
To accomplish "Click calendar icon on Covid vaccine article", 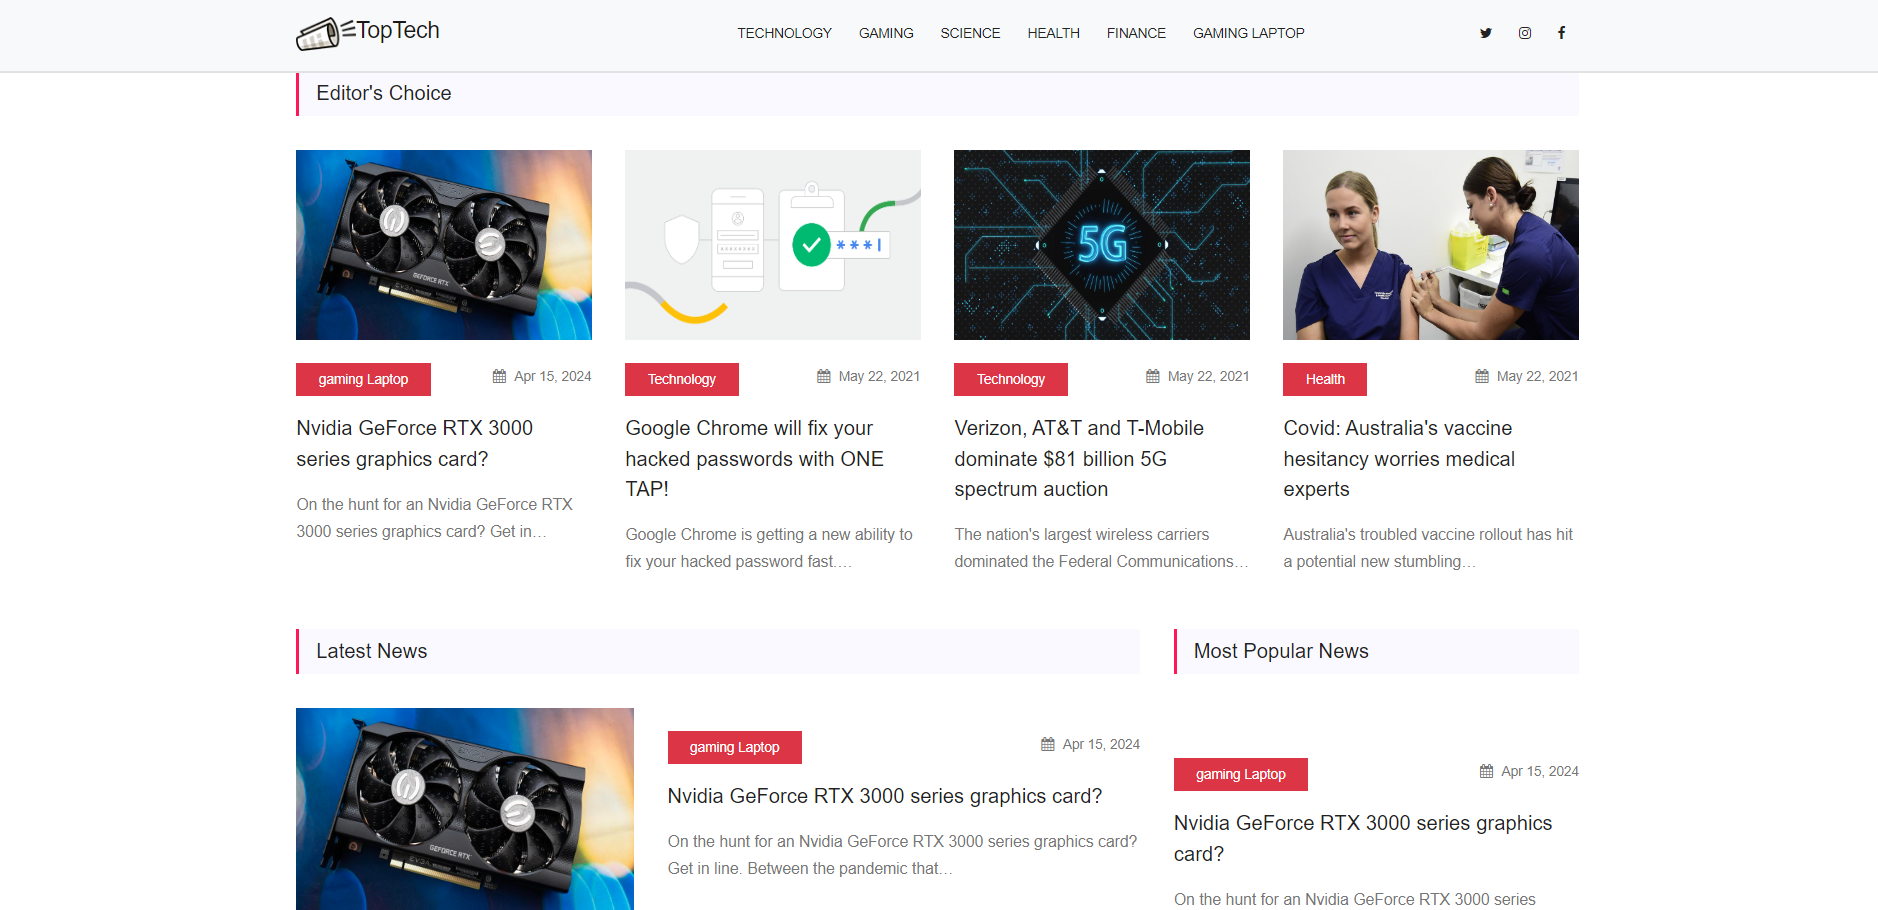I will 1482,377.
